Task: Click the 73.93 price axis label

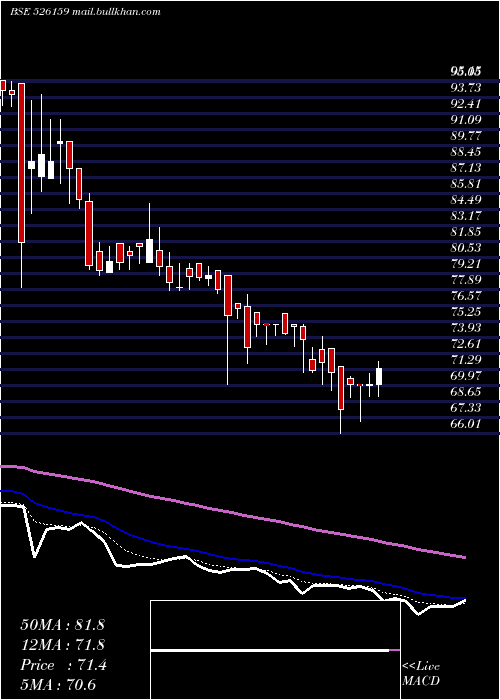Action: [465, 328]
